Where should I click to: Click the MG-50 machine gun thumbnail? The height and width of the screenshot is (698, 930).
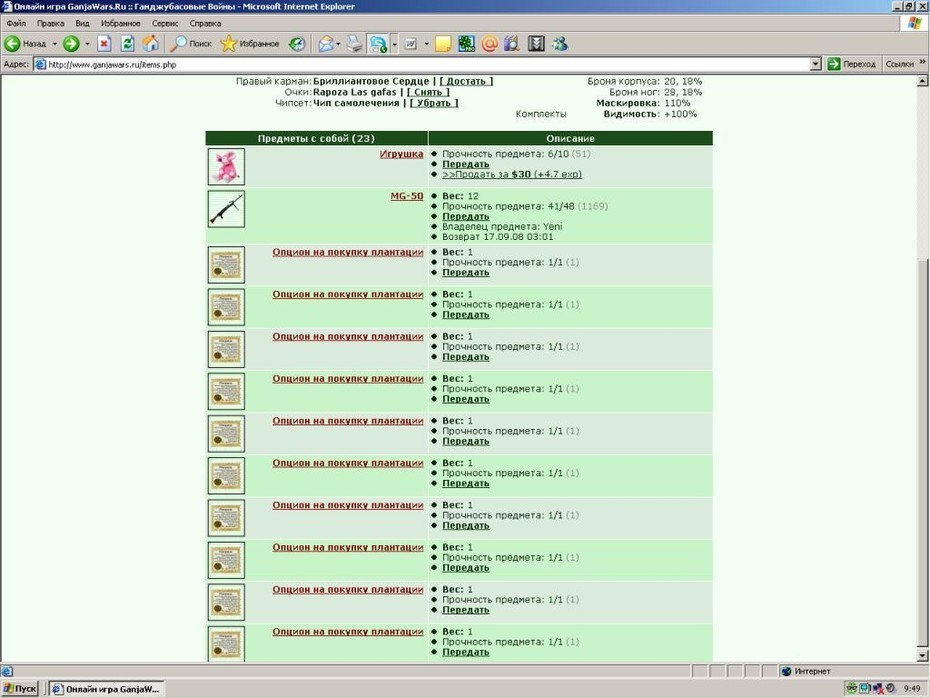[226, 209]
